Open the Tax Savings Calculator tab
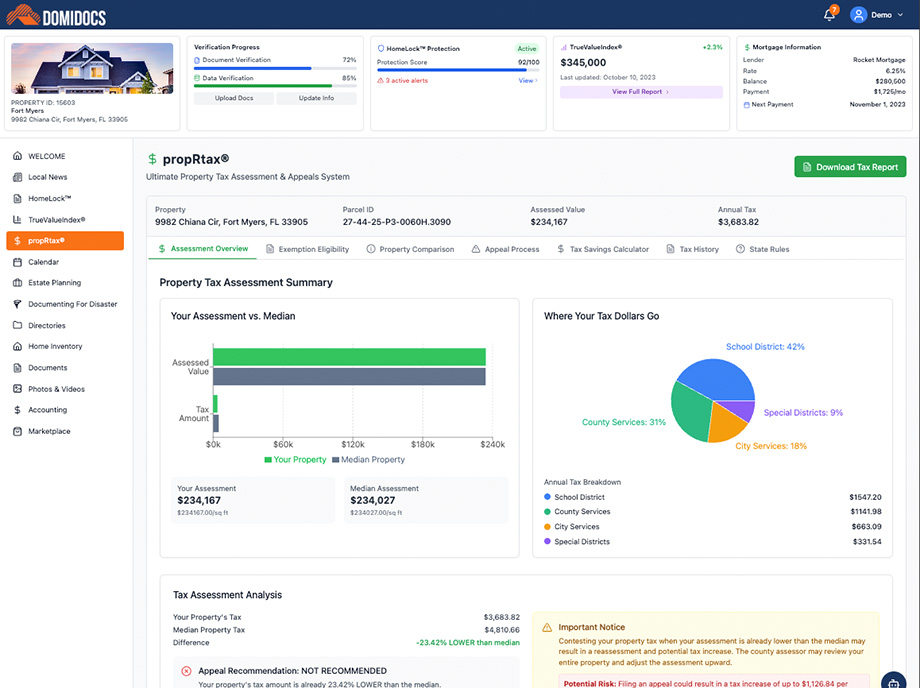 point(603,249)
